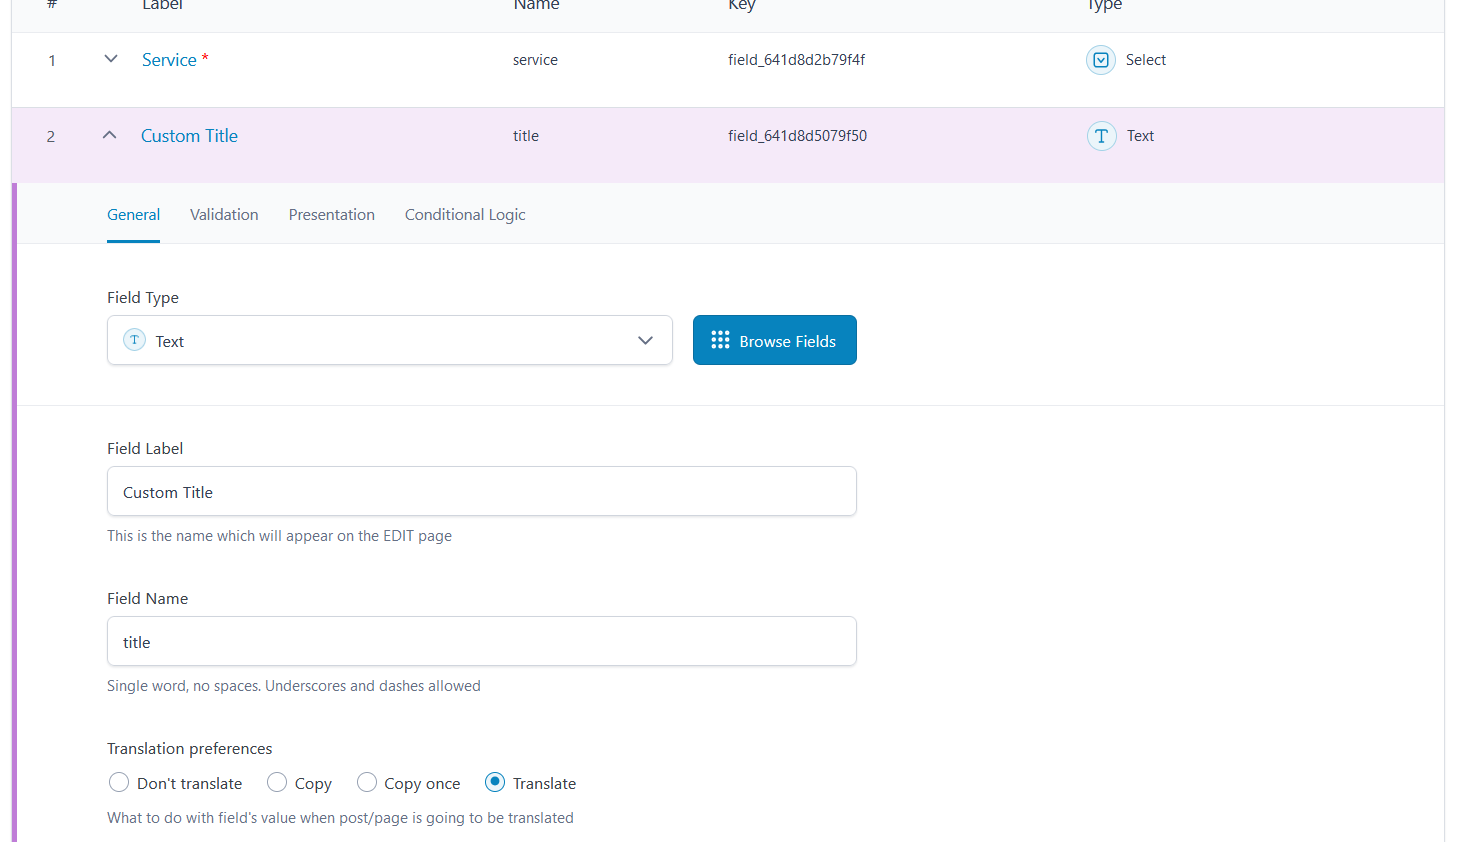The image size is (1461, 842).
Task: Open the Custom Title field label link
Action: click(189, 136)
